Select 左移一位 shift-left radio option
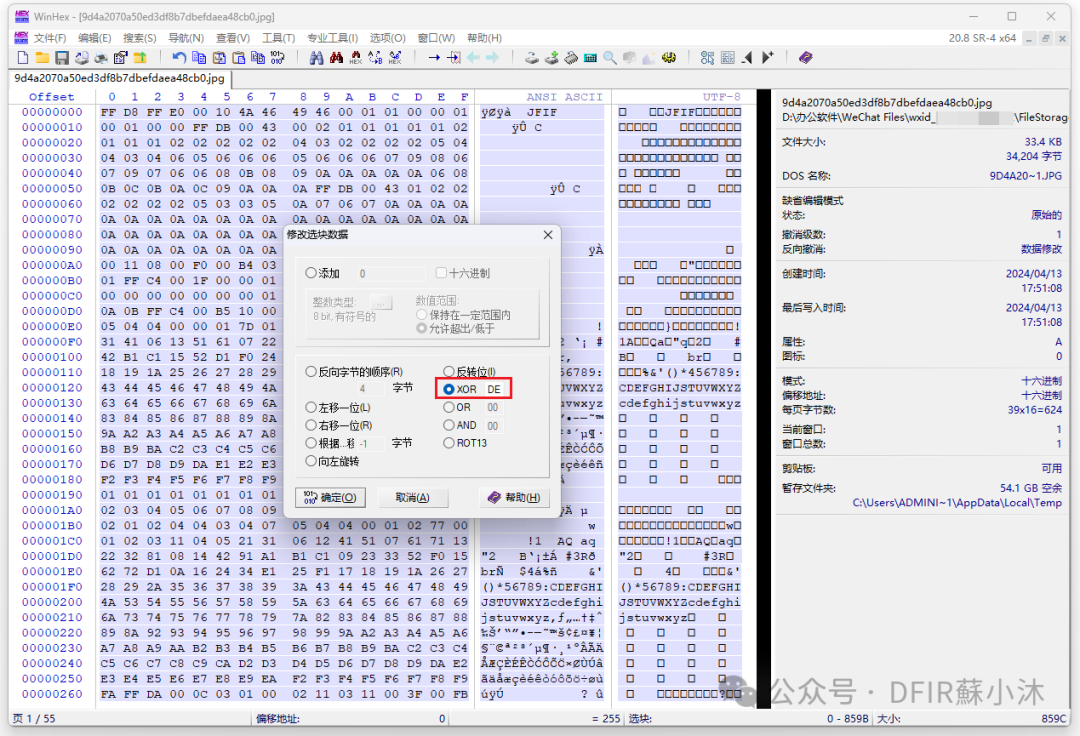Image resolution: width=1080 pixels, height=736 pixels. [x=311, y=408]
